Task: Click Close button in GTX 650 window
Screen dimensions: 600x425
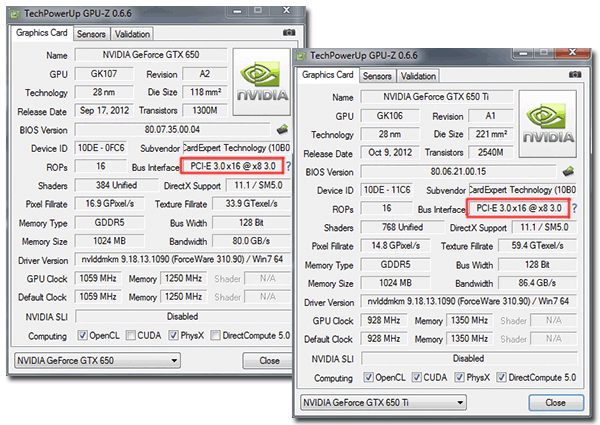Action: coord(268,360)
